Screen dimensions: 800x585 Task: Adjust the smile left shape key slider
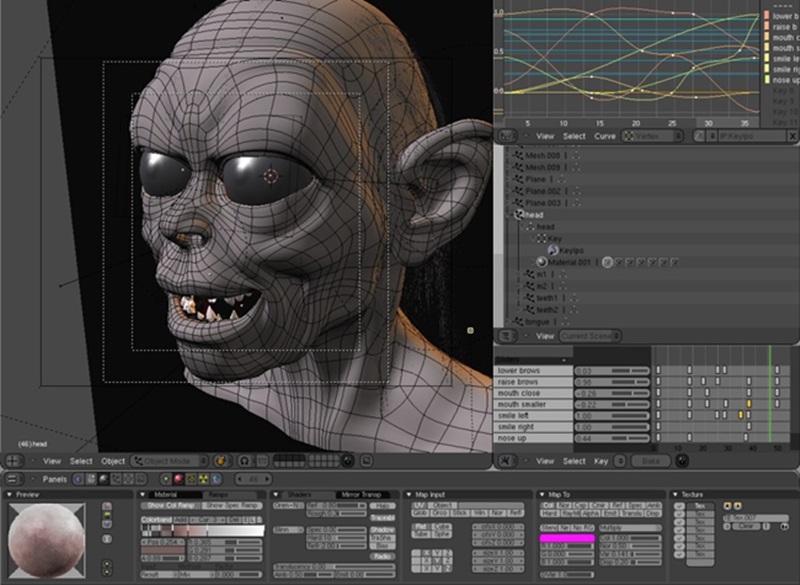tap(612, 416)
